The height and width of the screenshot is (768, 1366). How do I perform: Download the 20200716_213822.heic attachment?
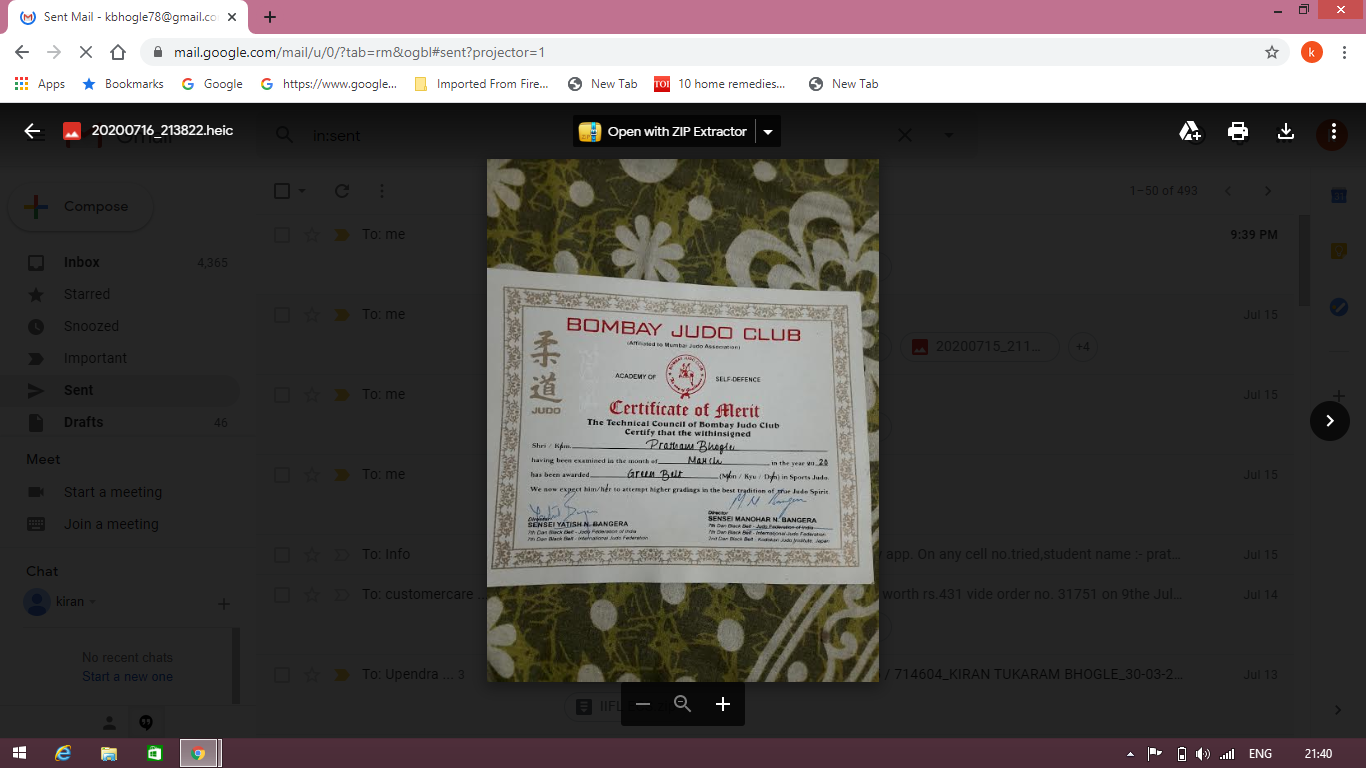[1286, 131]
